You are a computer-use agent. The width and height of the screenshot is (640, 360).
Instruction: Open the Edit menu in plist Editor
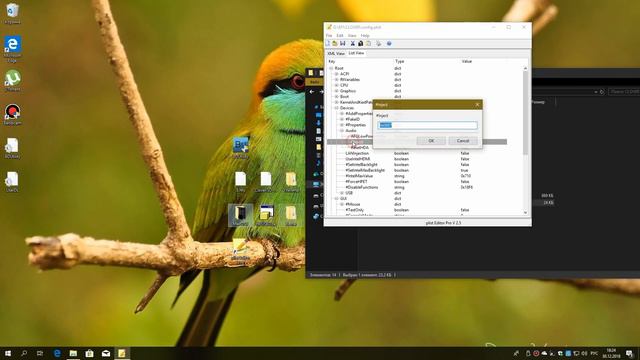(x=340, y=36)
